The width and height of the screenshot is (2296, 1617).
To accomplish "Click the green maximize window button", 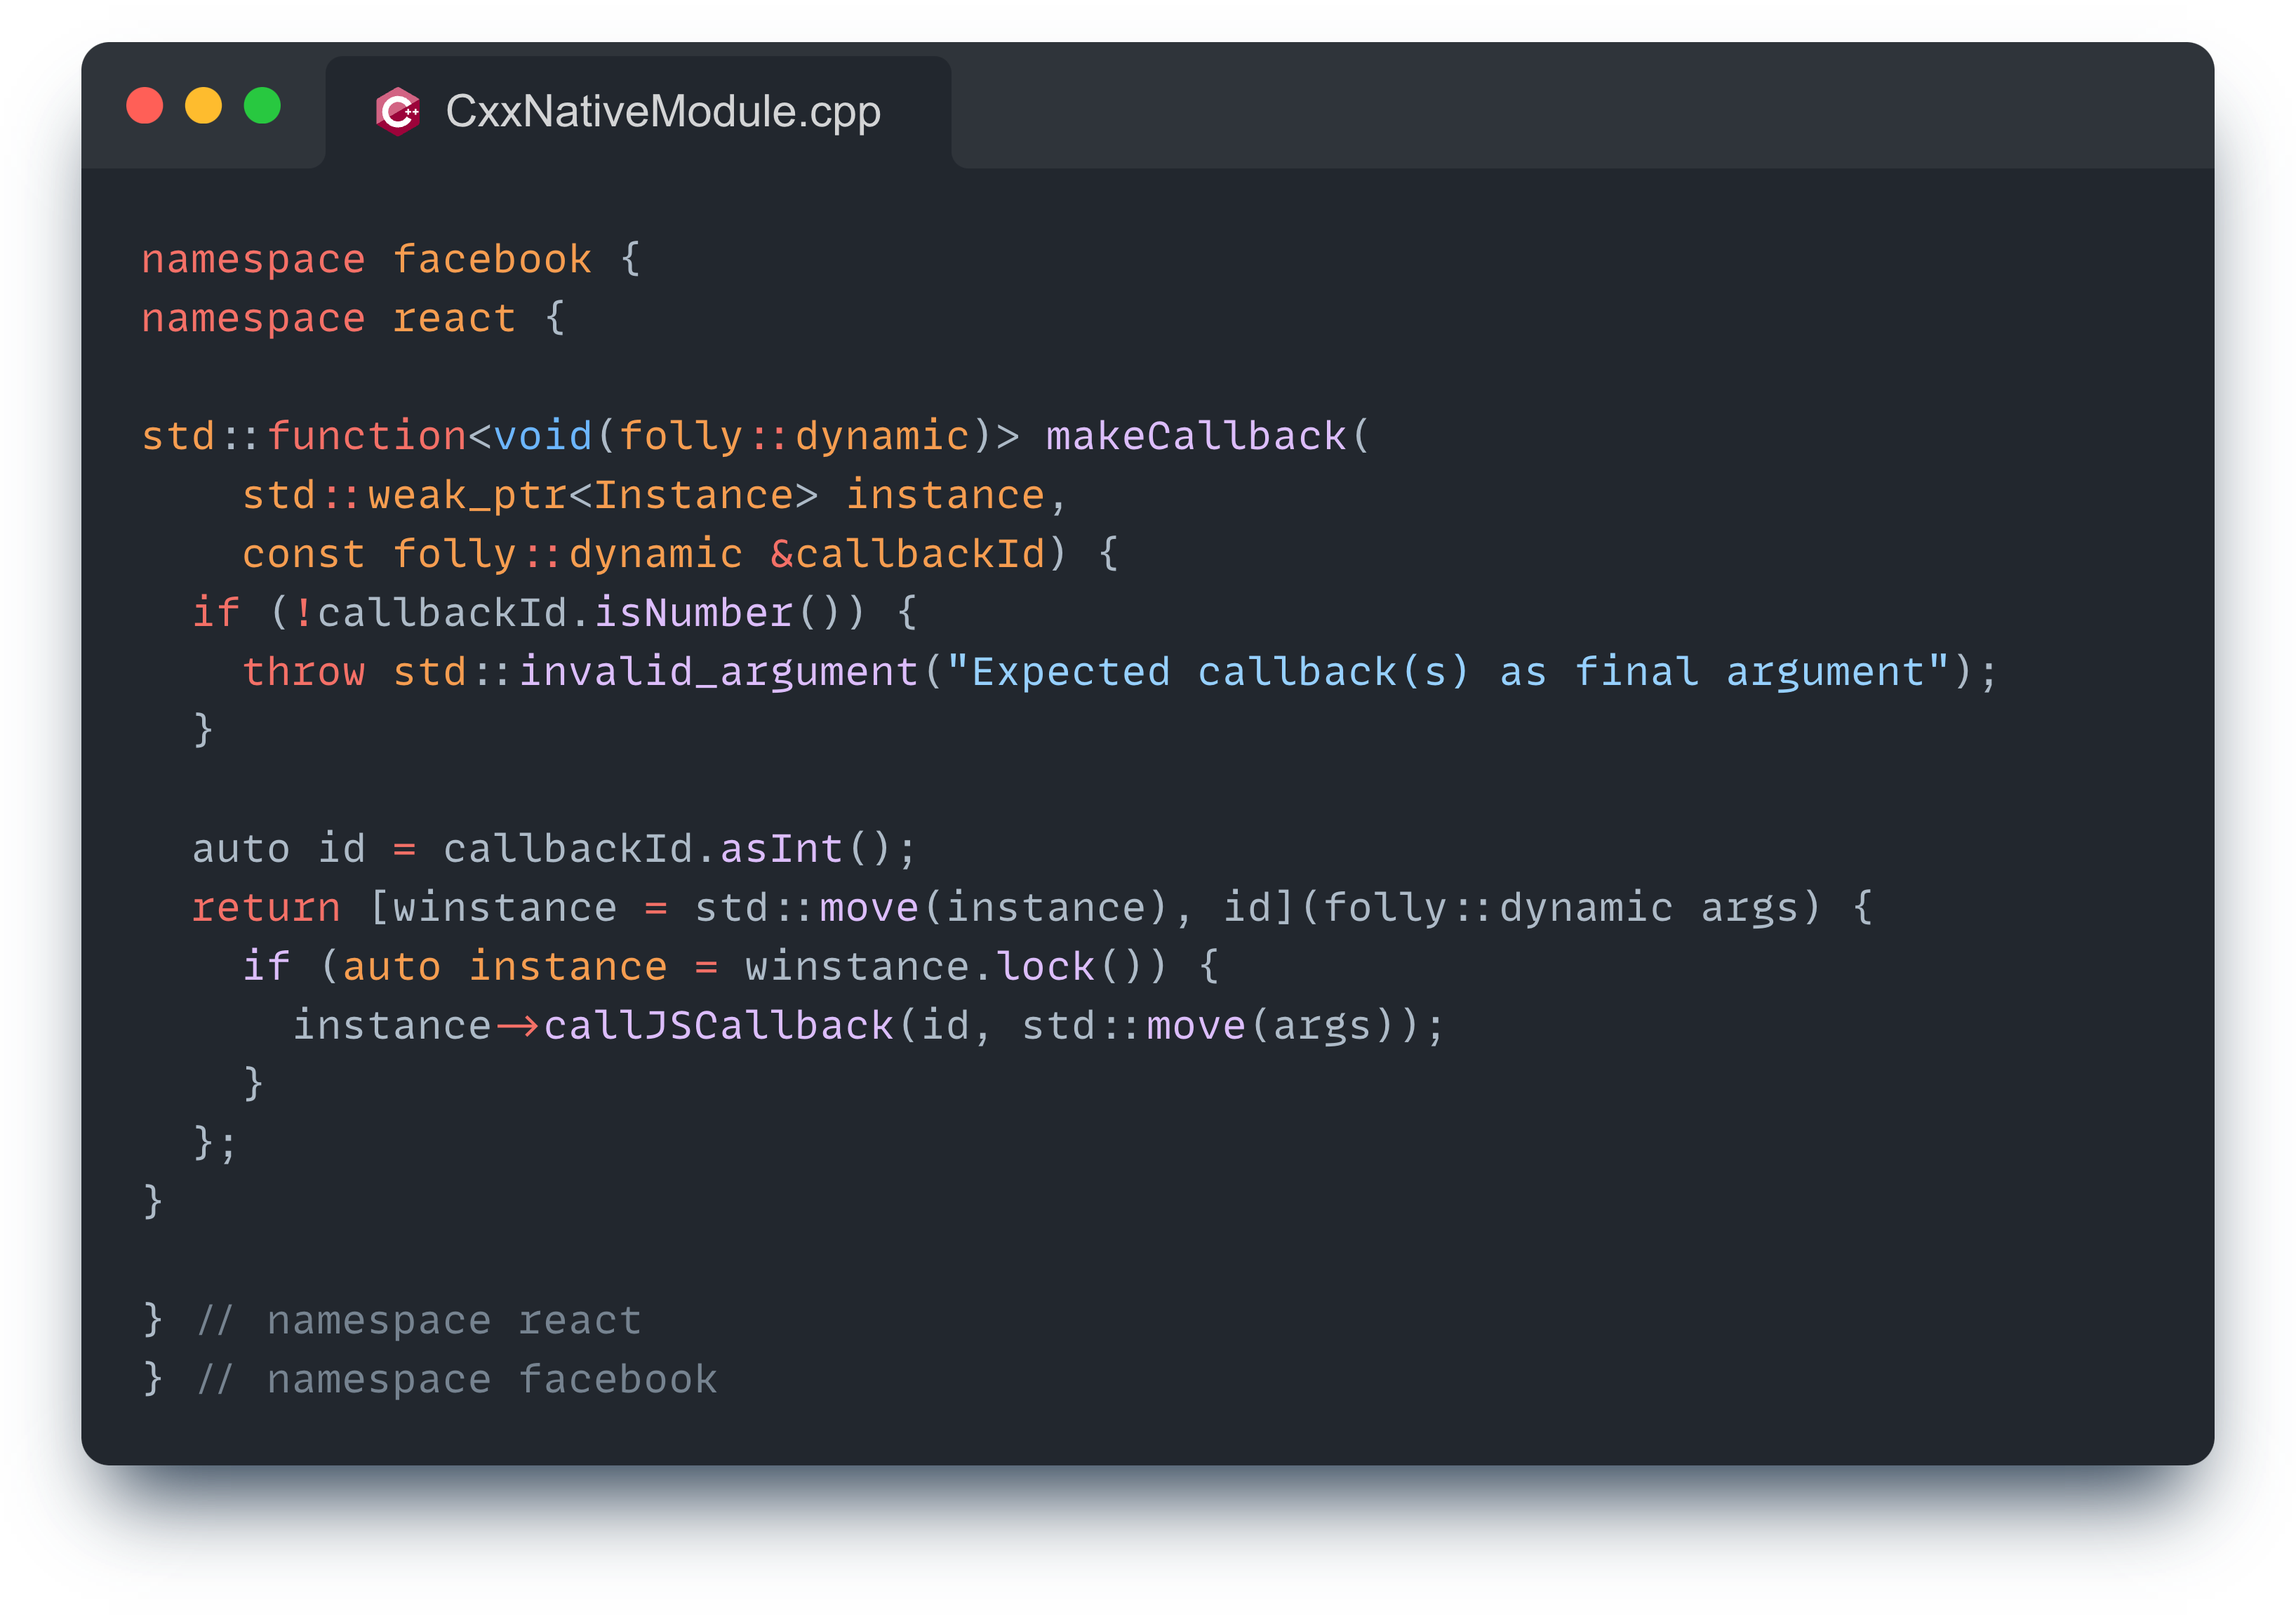I will click(x=263, y=106).
